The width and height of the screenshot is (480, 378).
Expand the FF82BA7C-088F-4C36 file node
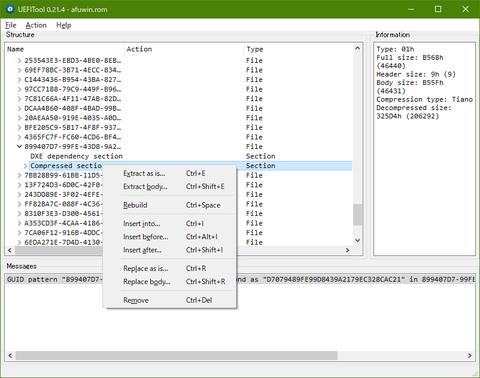tap(19, 204)
